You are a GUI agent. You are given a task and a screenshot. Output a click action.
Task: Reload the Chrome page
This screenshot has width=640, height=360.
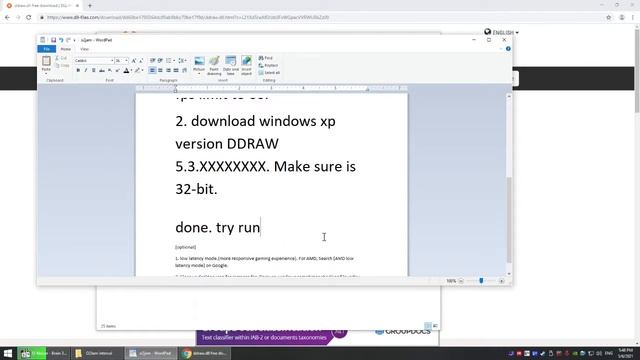pyautogui.click(x=29, y=18)
